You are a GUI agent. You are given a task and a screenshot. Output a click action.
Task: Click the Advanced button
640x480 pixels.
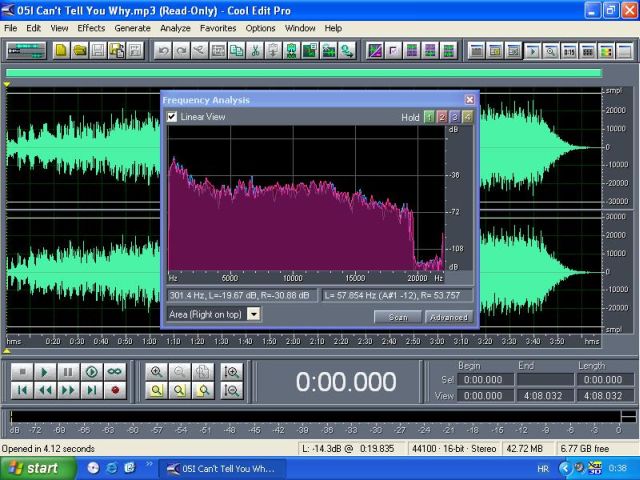(448, 317)
